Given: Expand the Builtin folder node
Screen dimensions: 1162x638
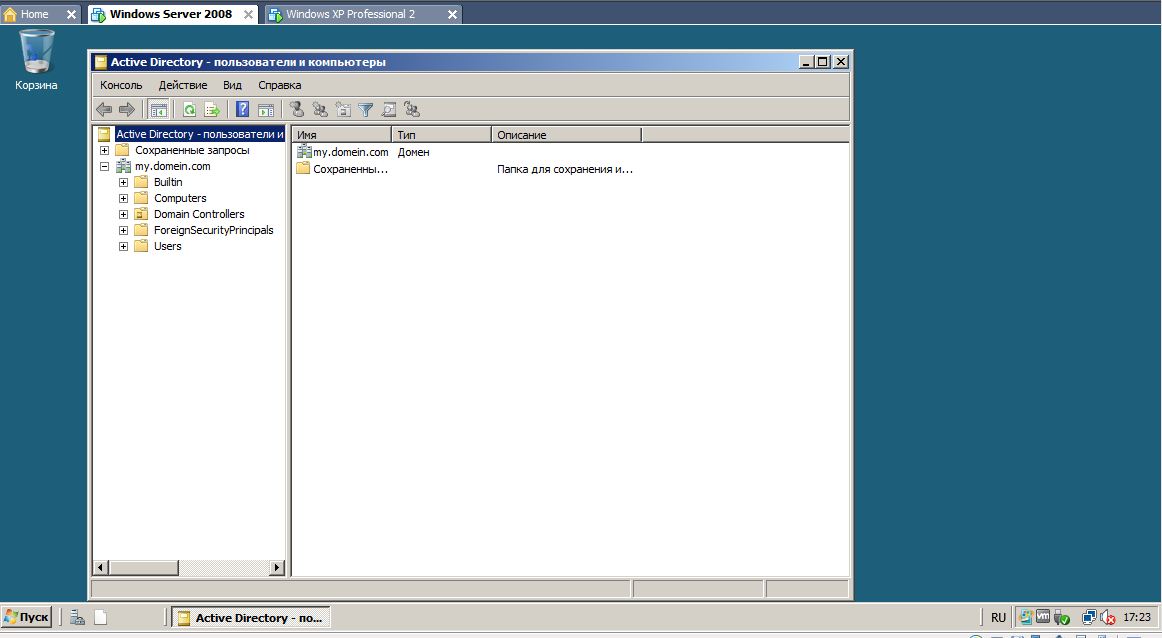Looking at the screenshot, I should pyautogui.click(x=123, y=182).
